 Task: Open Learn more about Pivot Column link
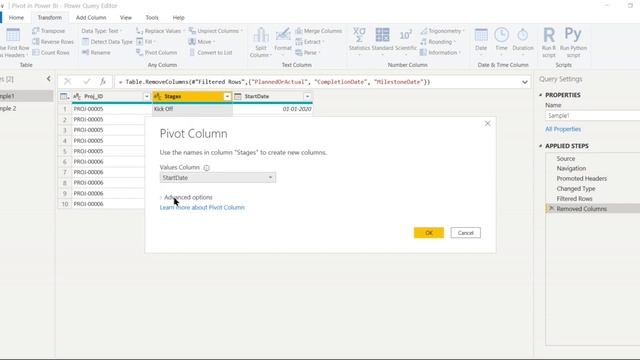(202, 207)
